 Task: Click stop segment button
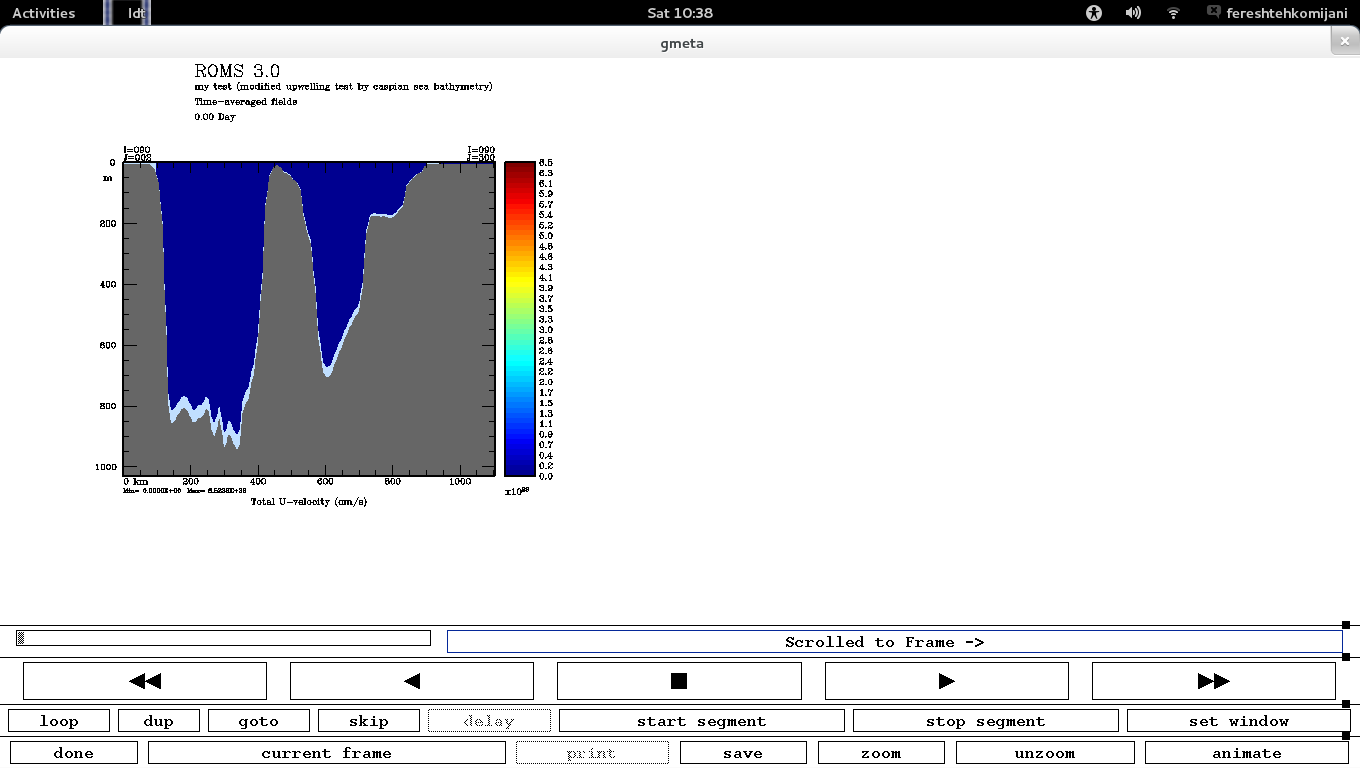(x=985, y=721)
